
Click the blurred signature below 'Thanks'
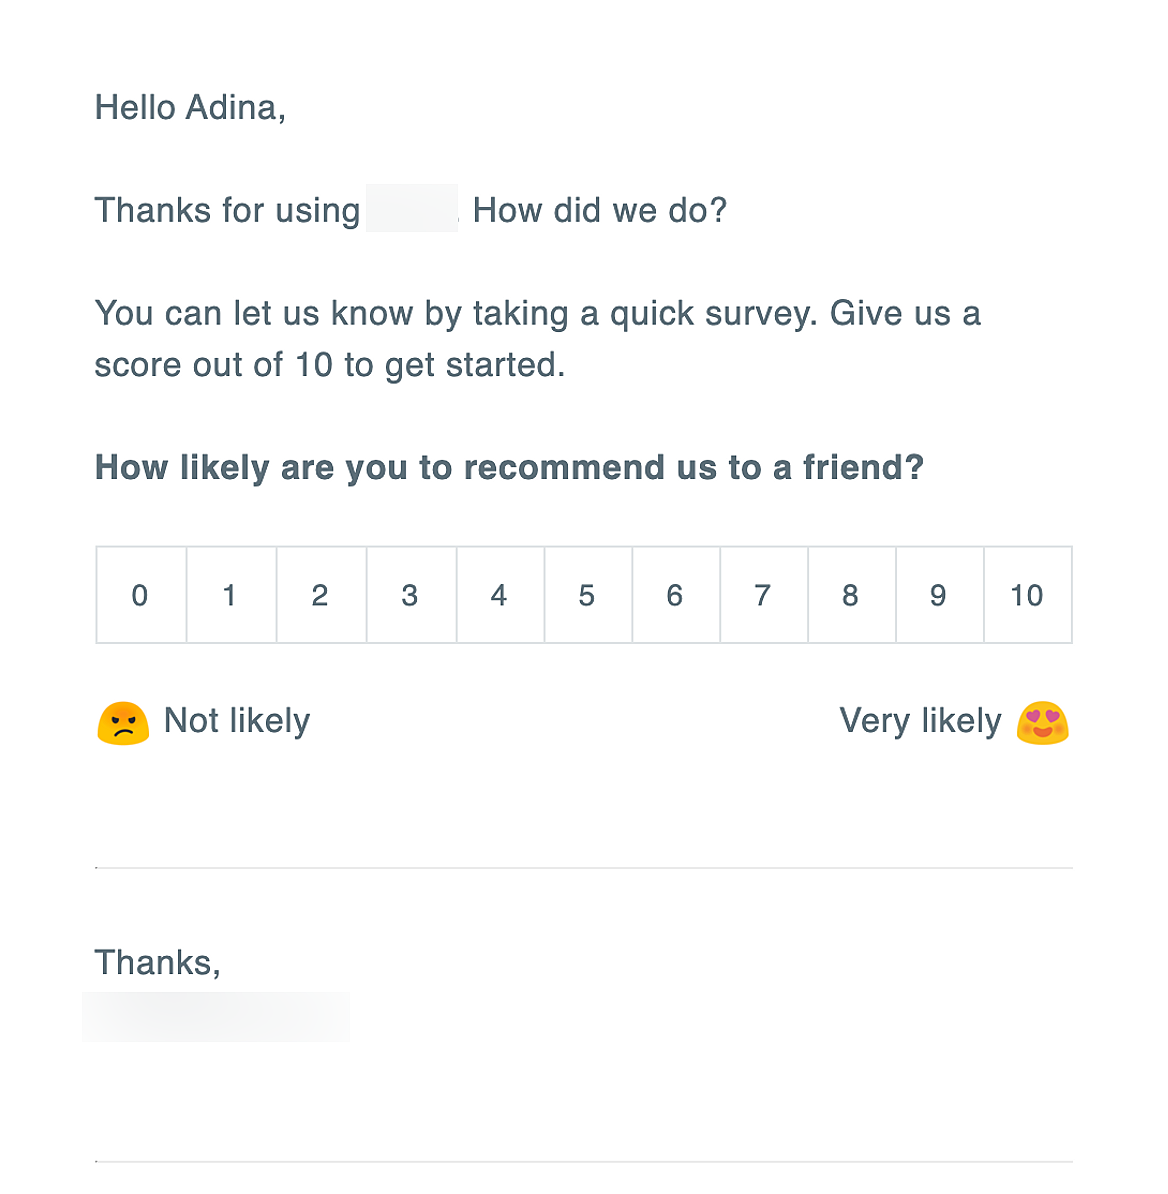point(215,1016)
